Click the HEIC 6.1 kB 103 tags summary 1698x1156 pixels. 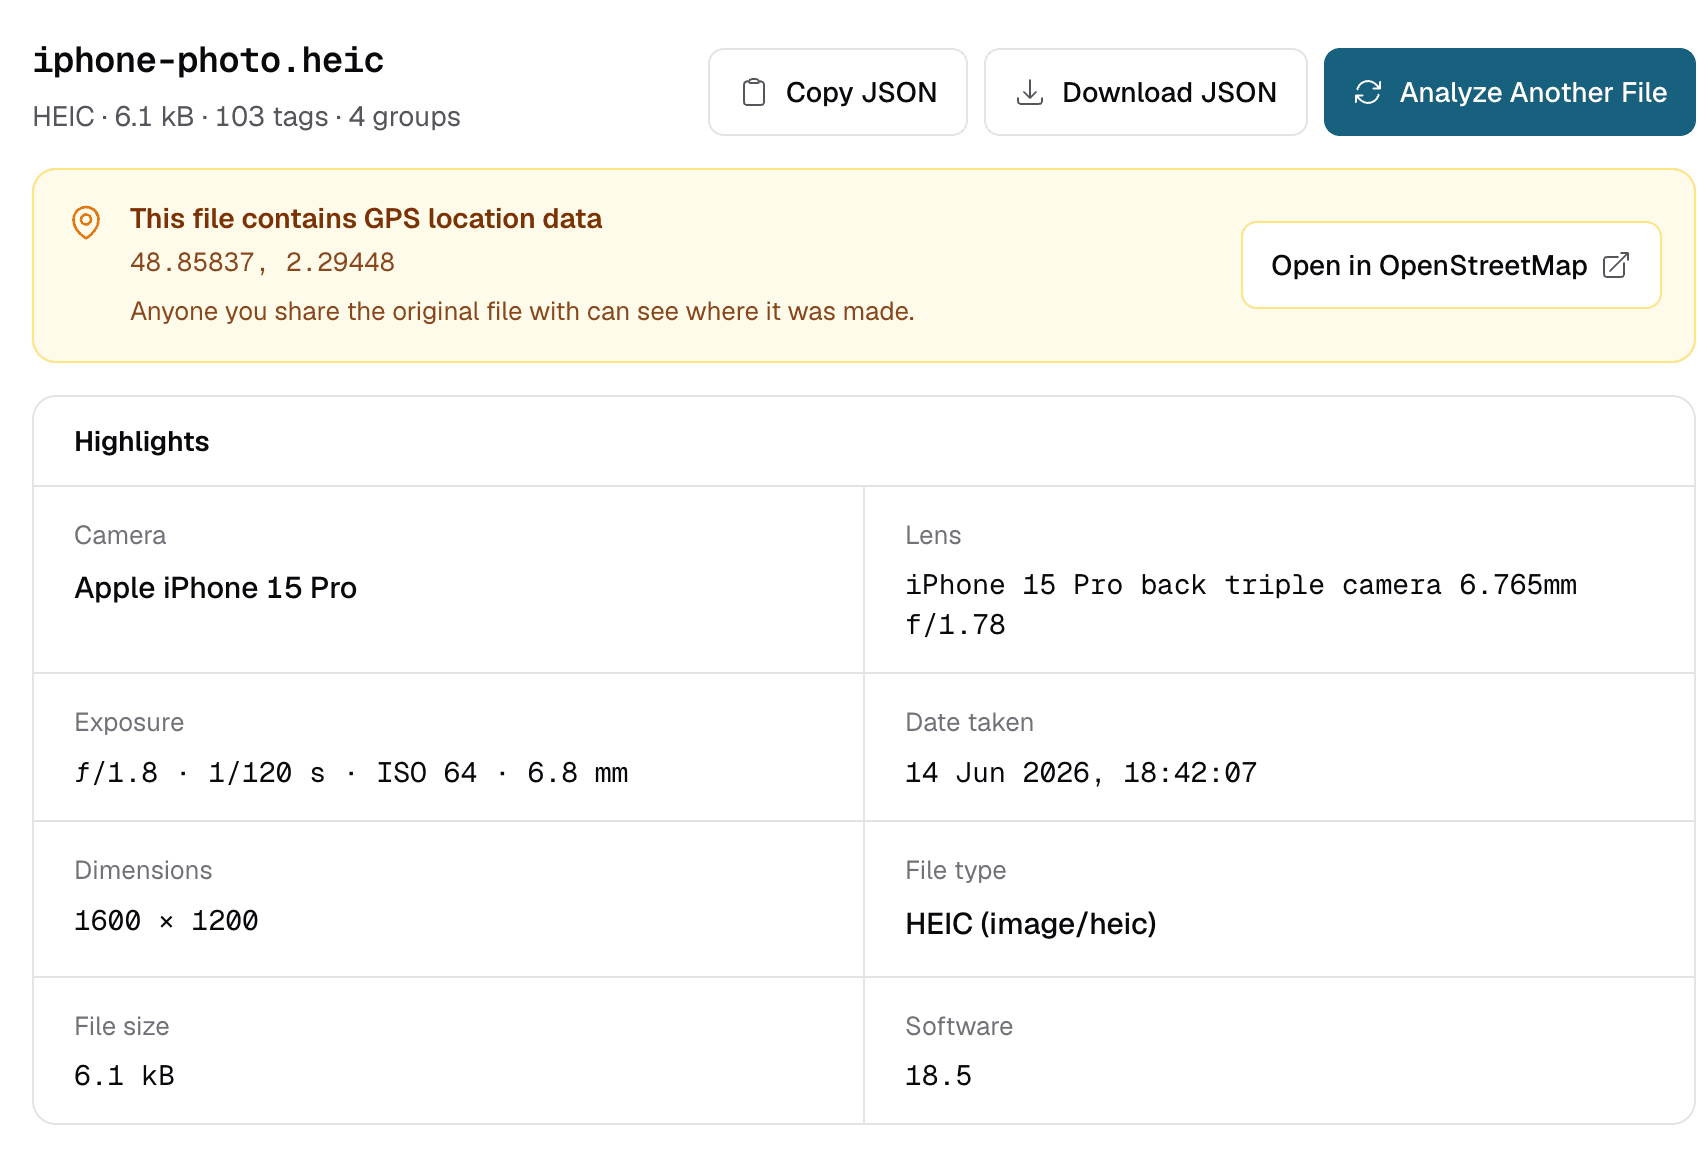click(247, 117)
